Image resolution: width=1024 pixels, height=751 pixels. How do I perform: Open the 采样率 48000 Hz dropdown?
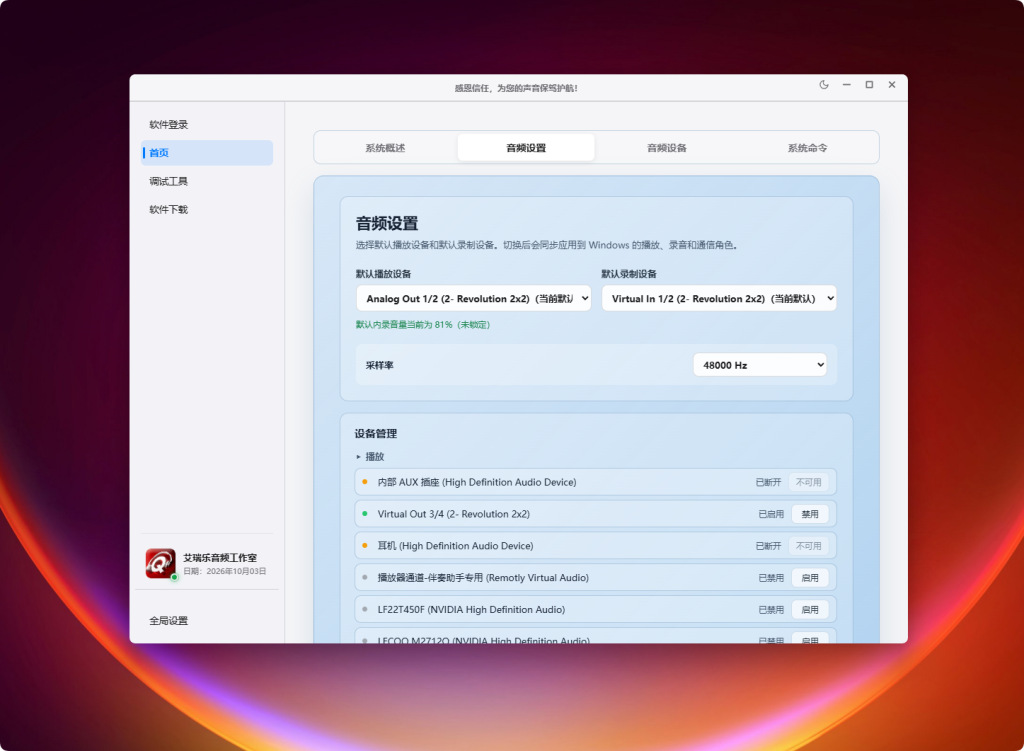pos(760,365)
